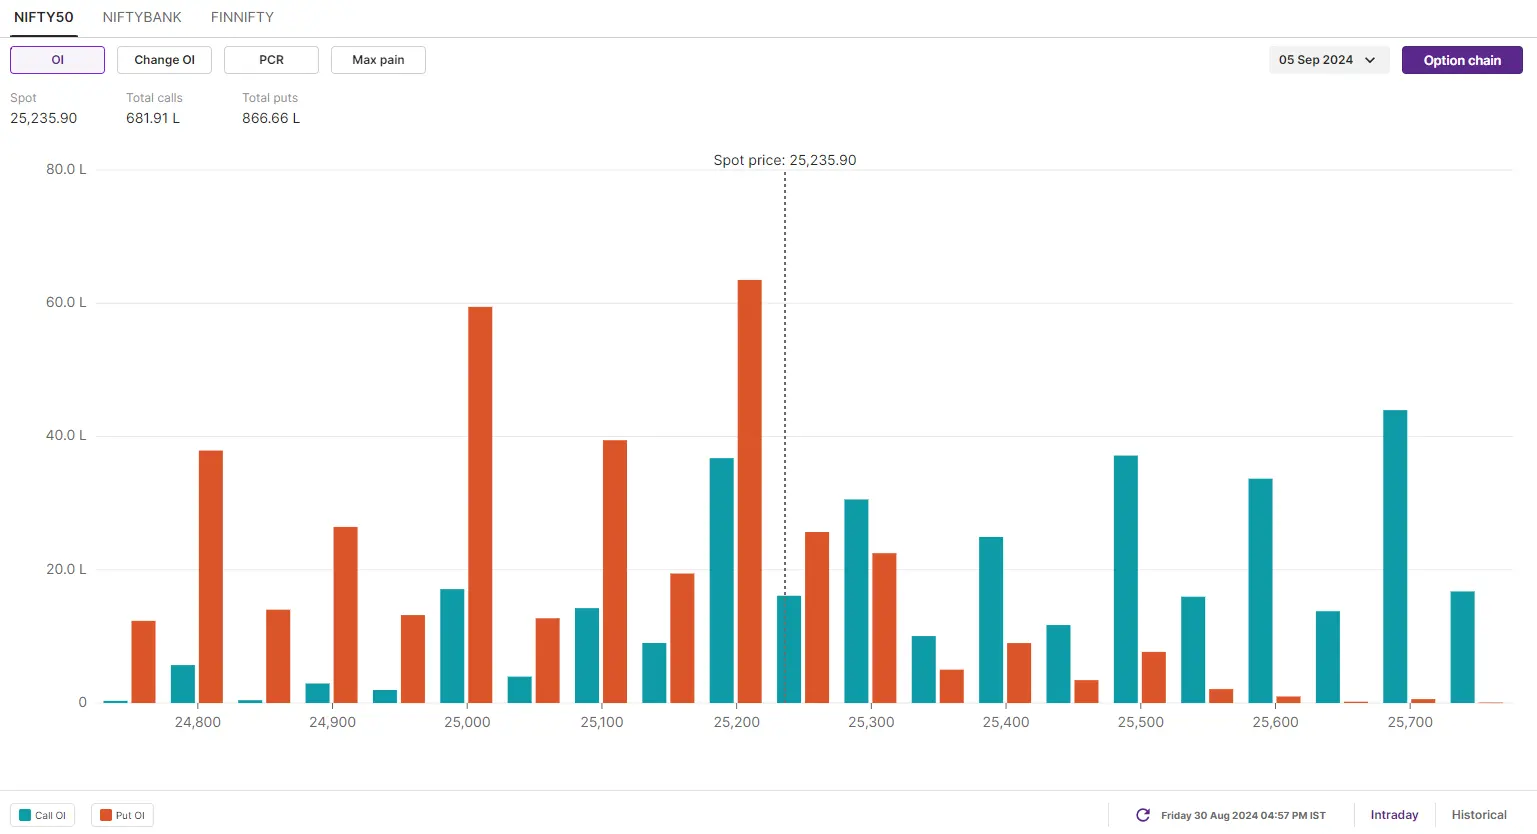Open the Option chain
1537x834 pixels.
1462,60
